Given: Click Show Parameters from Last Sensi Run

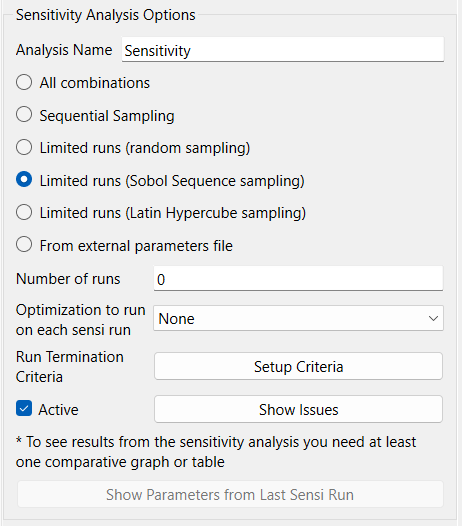Looking at the screenshot, I should 230,494.
